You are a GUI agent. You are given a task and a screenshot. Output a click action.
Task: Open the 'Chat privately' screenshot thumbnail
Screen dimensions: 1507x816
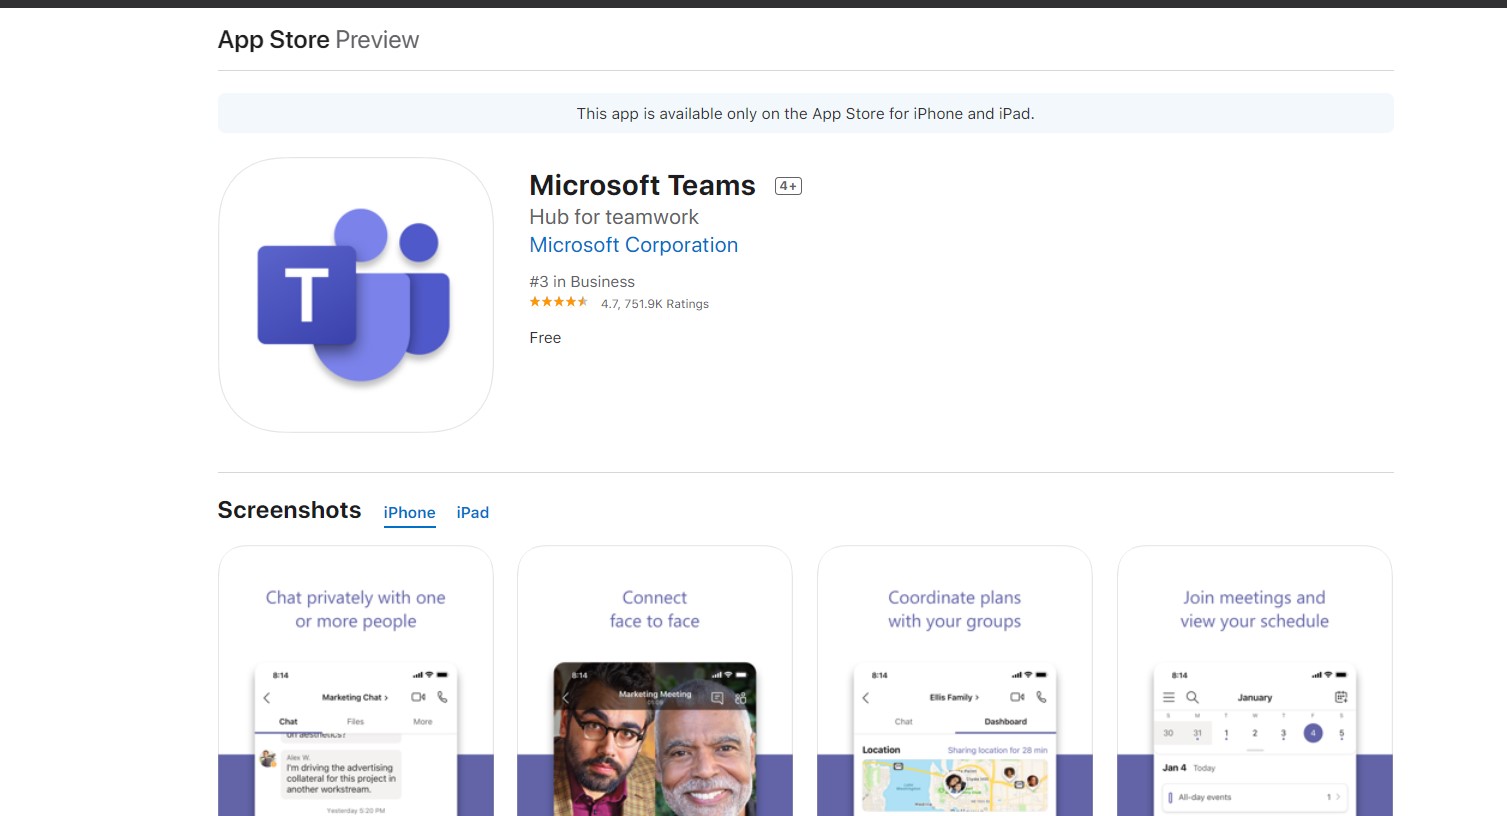(356, 681)
